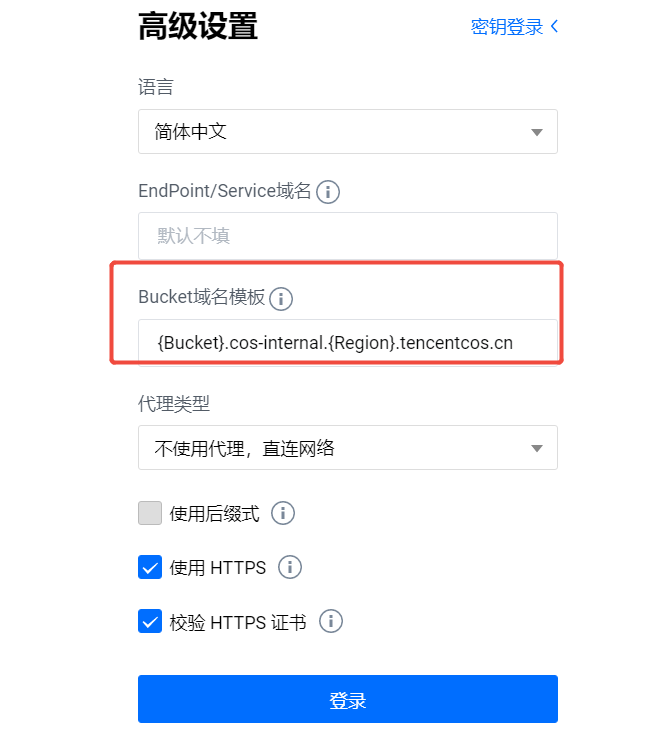The width and height of the screenshot is (651, 738).
Task: Click info icon next to 使用 HTTPS
Action: [290, 567]
